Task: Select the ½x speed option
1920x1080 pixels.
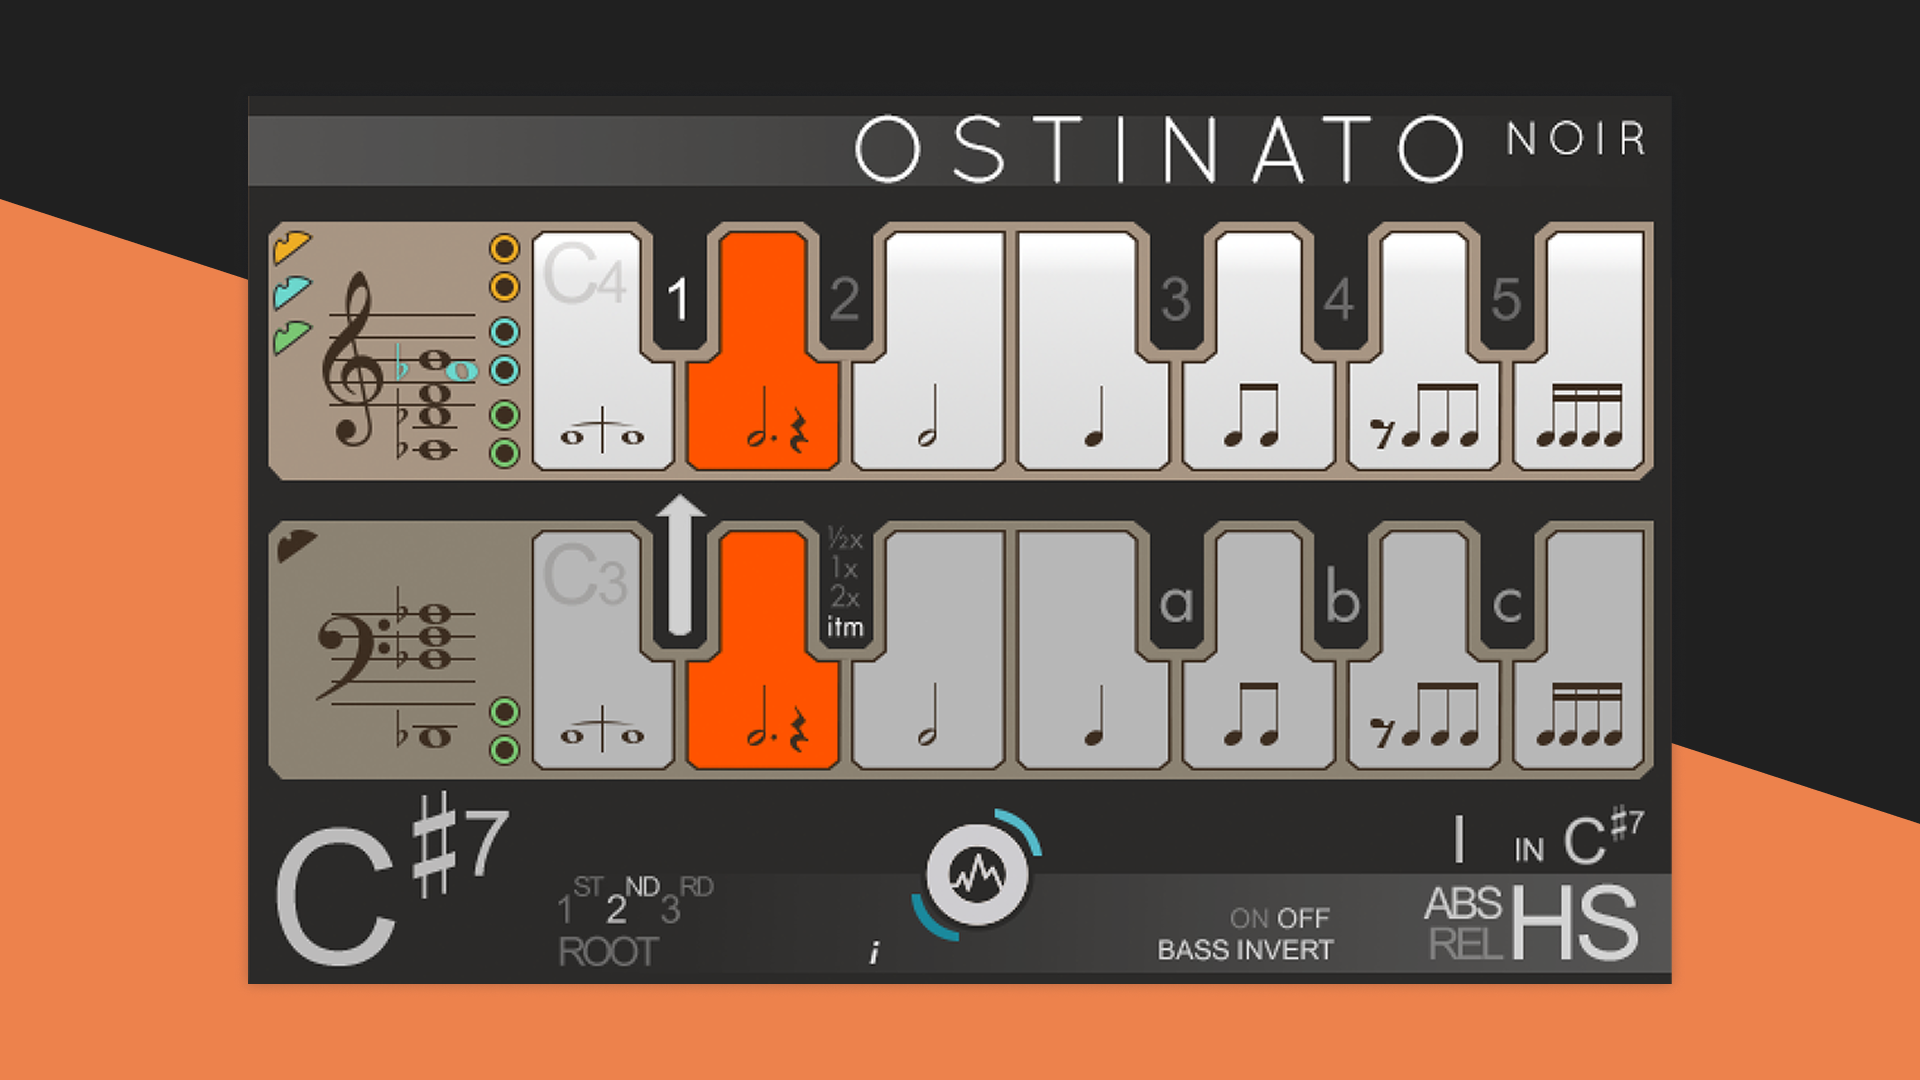Action: point(845,538)
